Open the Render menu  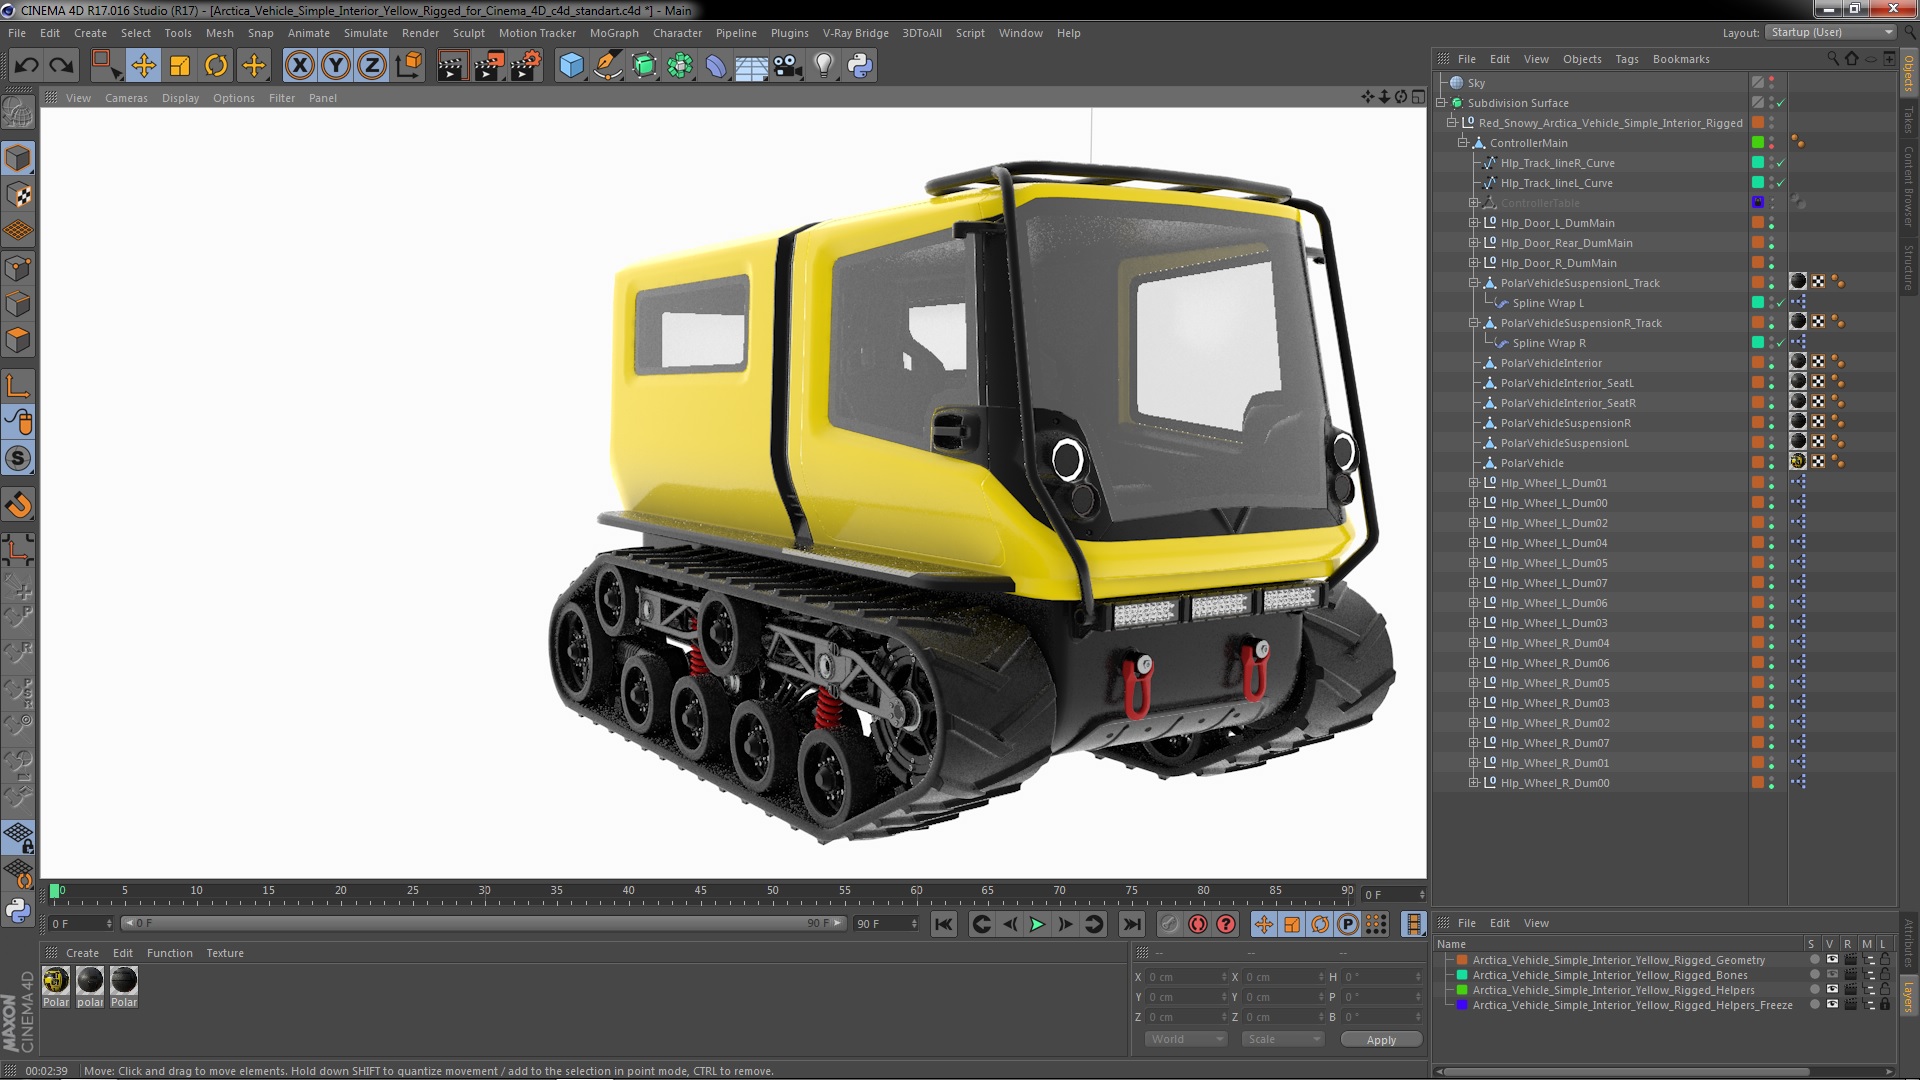coord(420,33)
